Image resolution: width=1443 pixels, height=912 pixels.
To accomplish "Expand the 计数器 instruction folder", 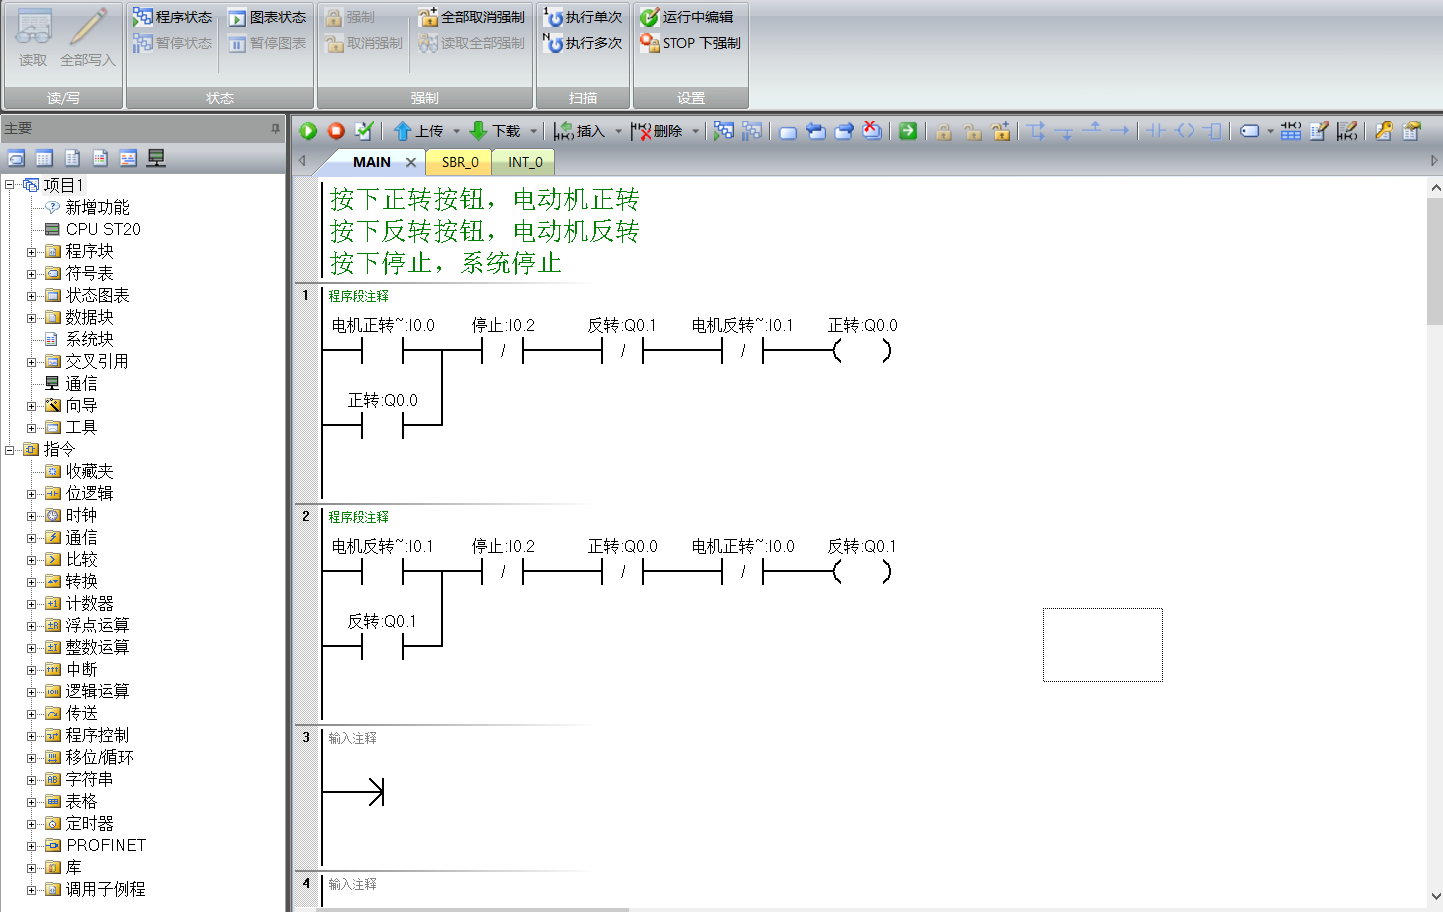I will click(x=32, y=604).
